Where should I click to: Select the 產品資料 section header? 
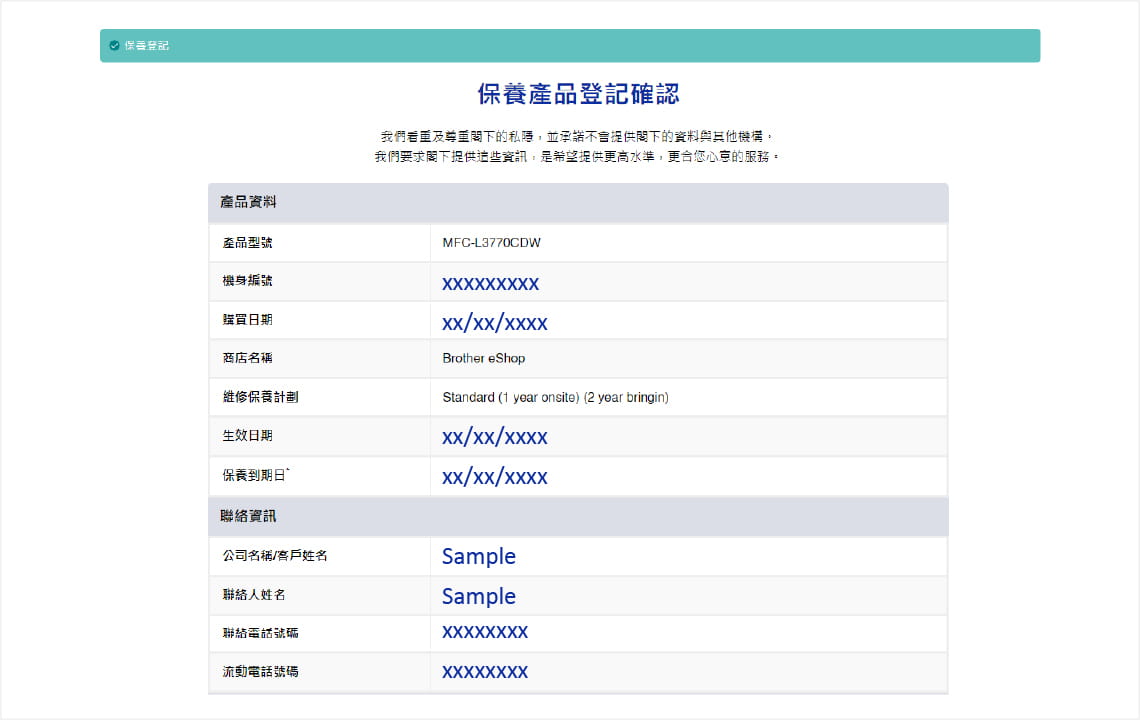click(248, 202)
